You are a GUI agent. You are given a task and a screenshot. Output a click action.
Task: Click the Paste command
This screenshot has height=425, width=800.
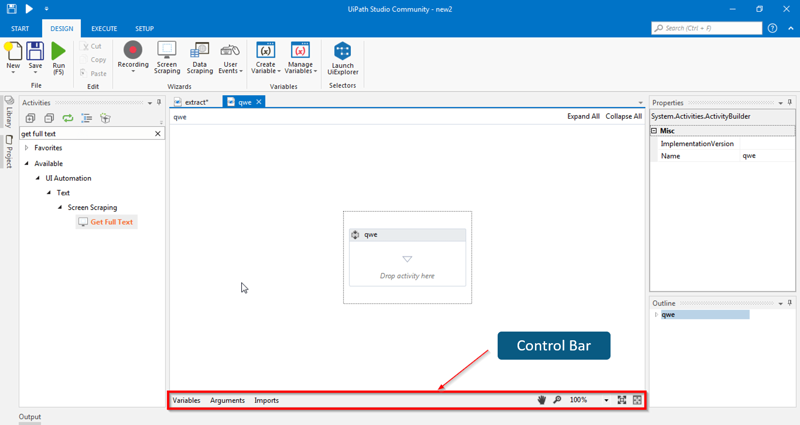pyautogui.click(x=93, y=73)
